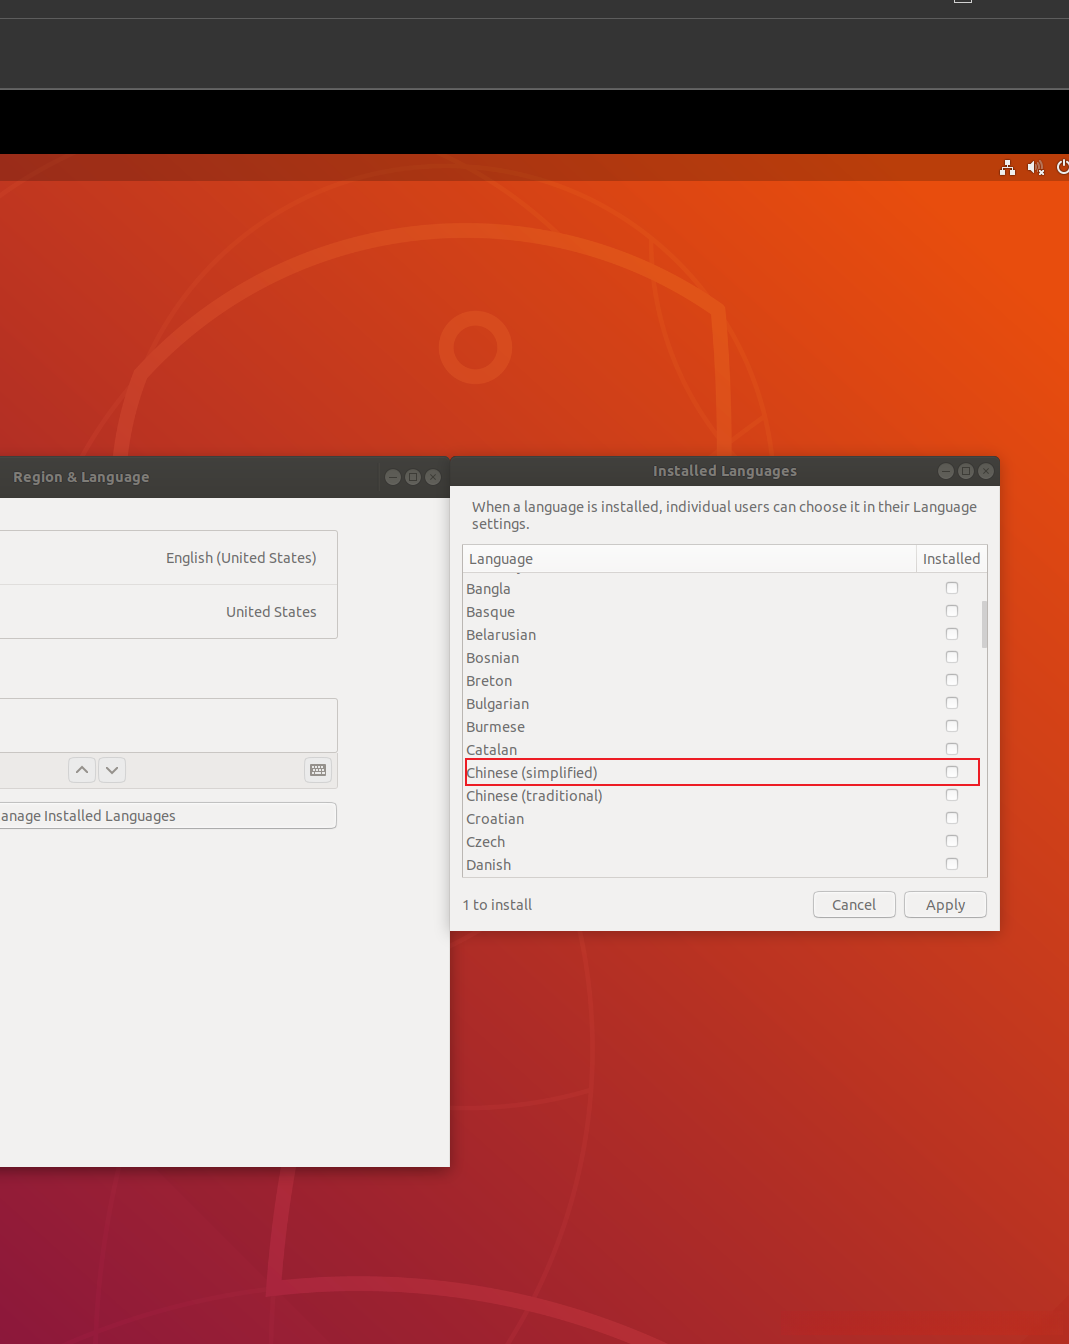This screenshot has height=1344, width=1069.
Task: Move input source up with arrow
Action: tap(82, 770)
